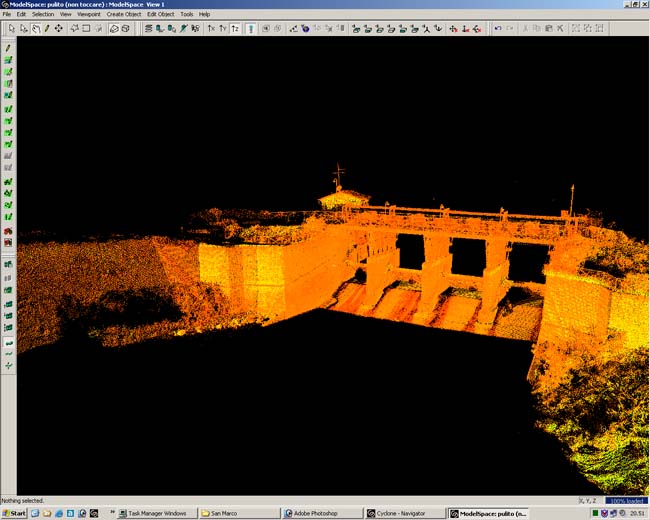This screenshot has width=650, height=520.
Task: Click the Windows Start button
Action: [14, 513]
